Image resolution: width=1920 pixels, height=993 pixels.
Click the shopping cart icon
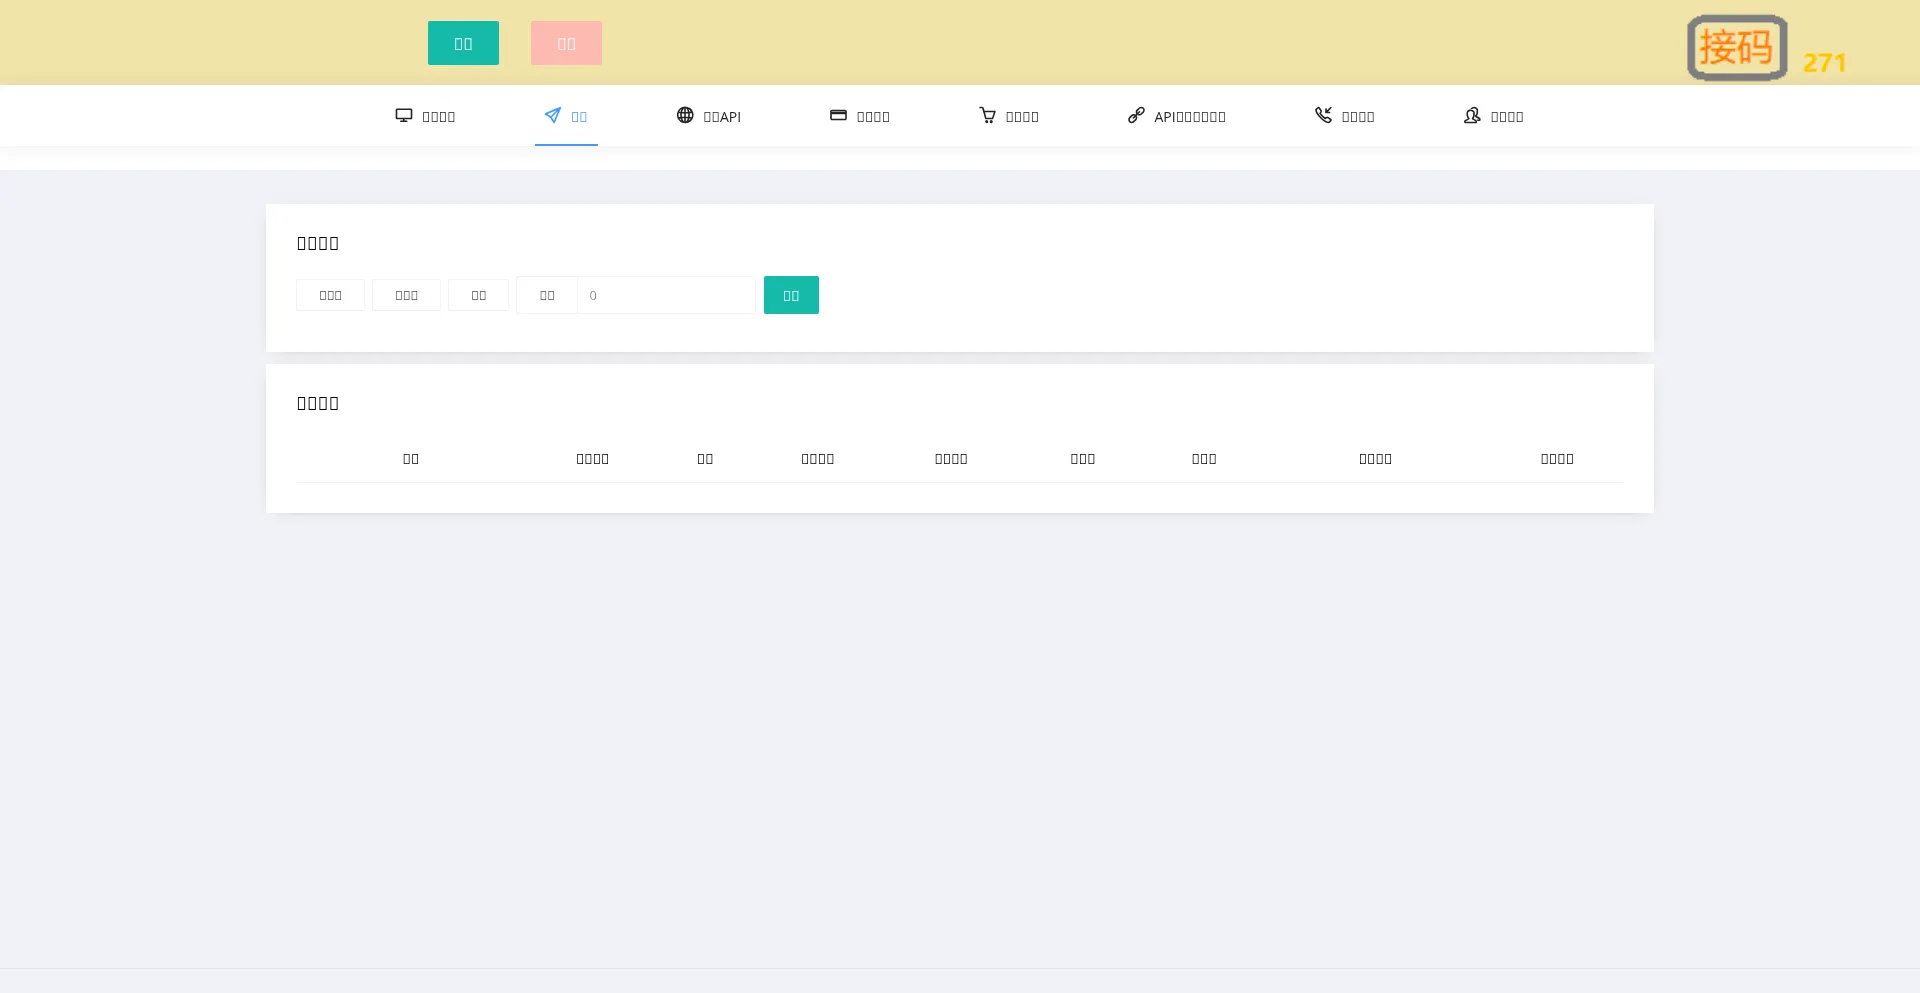click(x=987, y=116)
